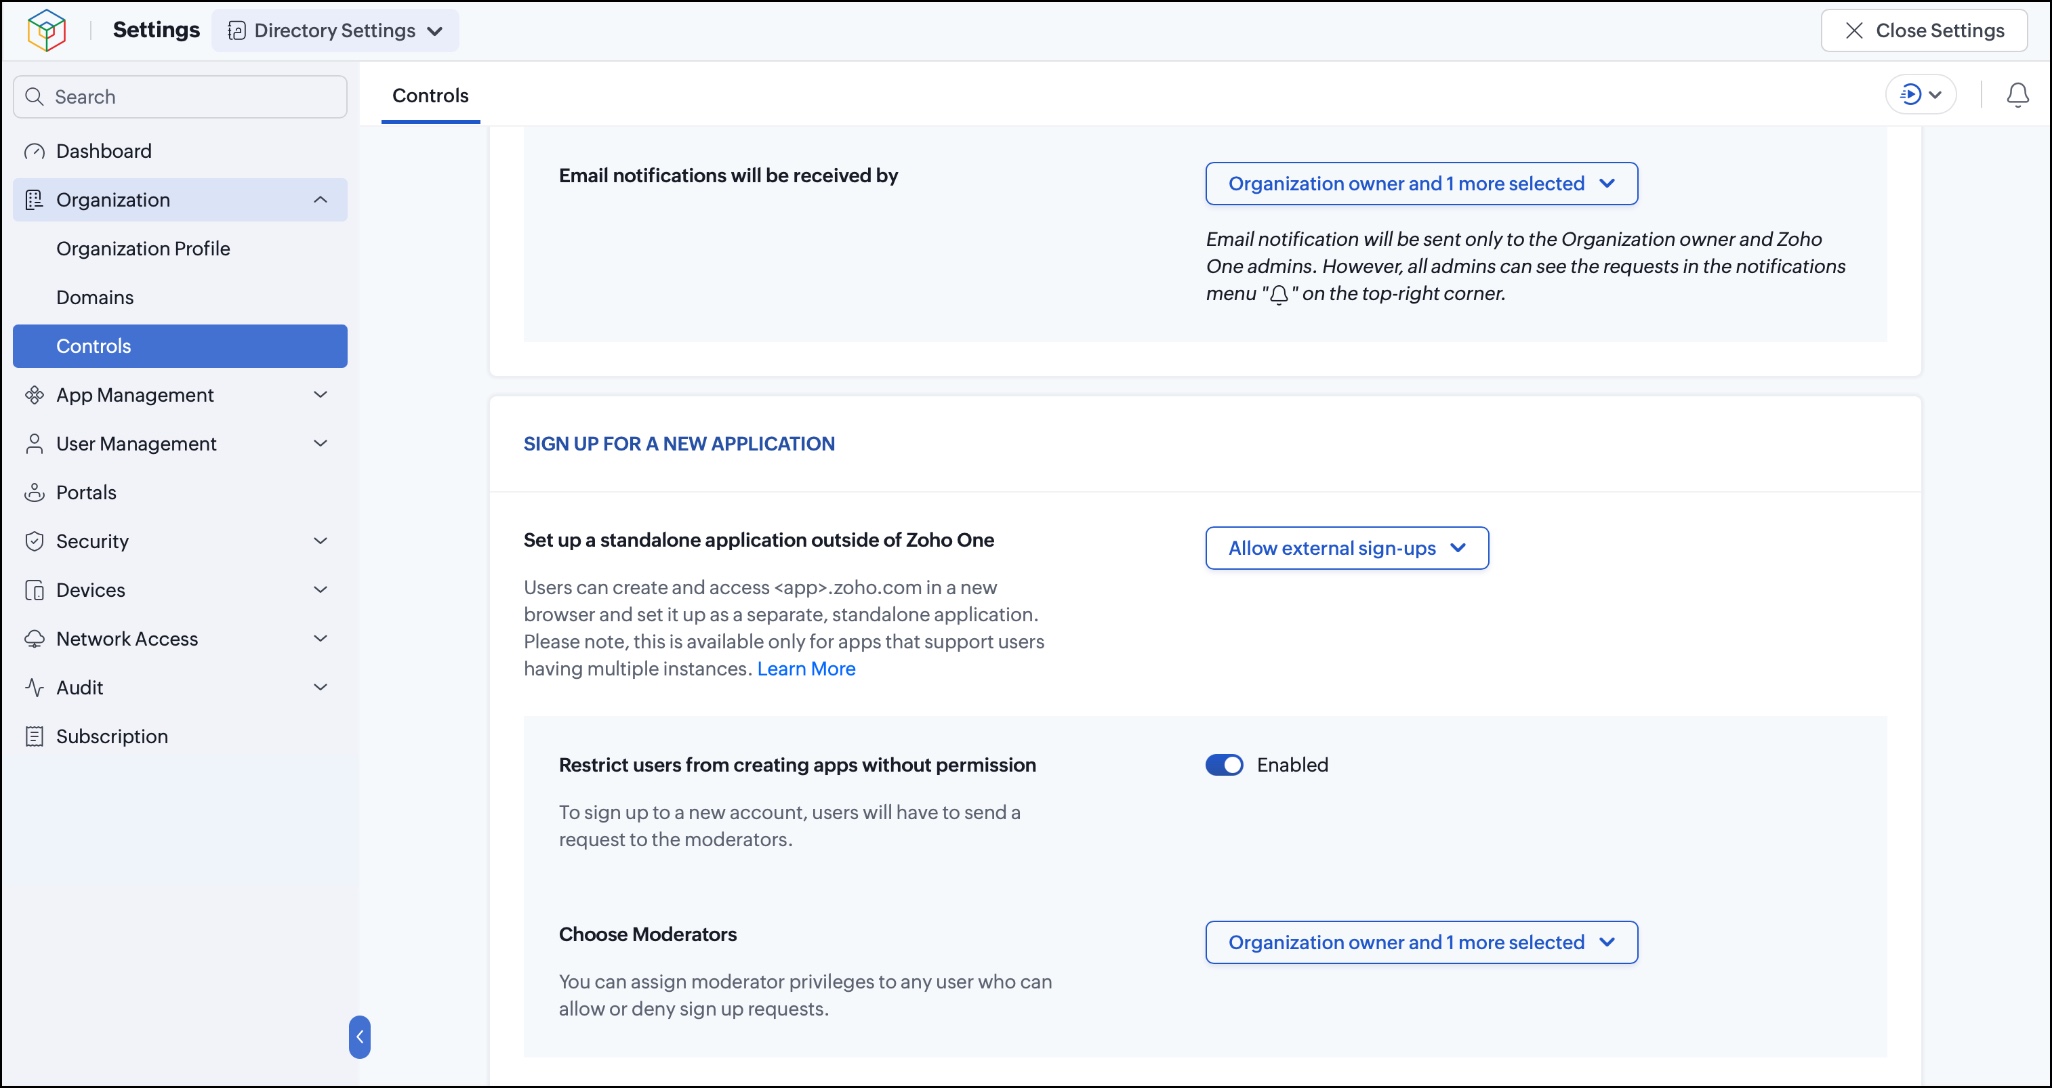This screenshot has height=1088, width=2052.
Task: Open the Directory Settings dropdown
Action: click(x=335, y=30)
